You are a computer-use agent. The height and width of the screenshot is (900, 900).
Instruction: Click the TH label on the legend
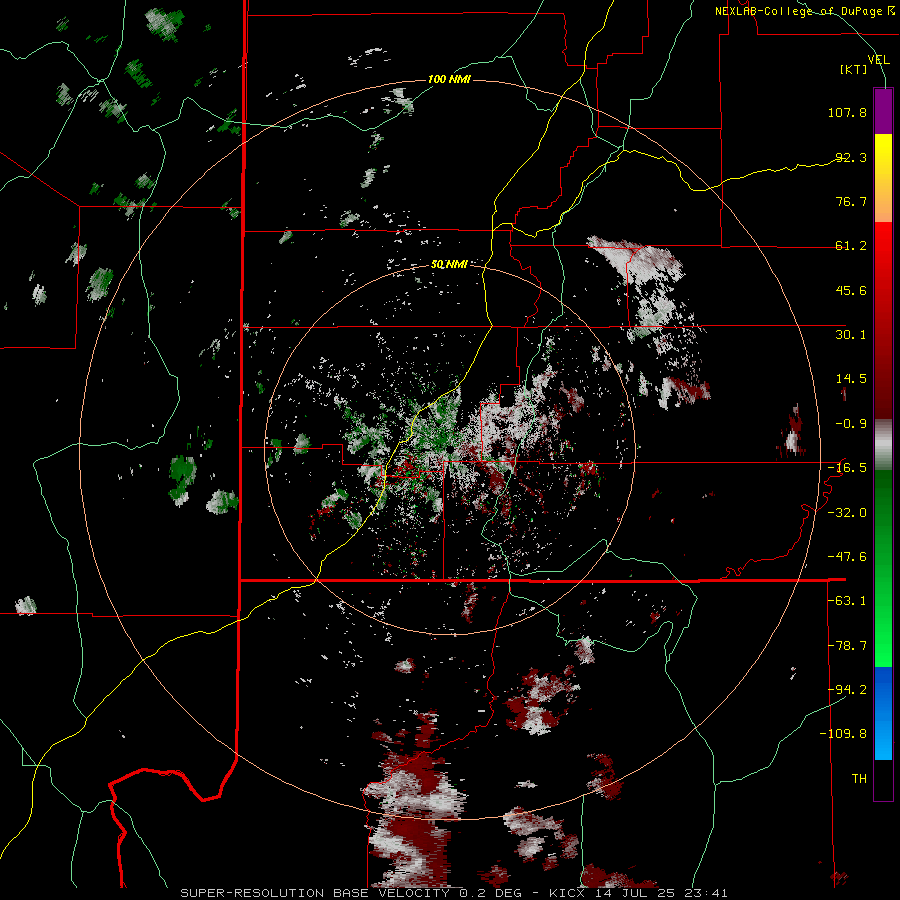(859, 779)
